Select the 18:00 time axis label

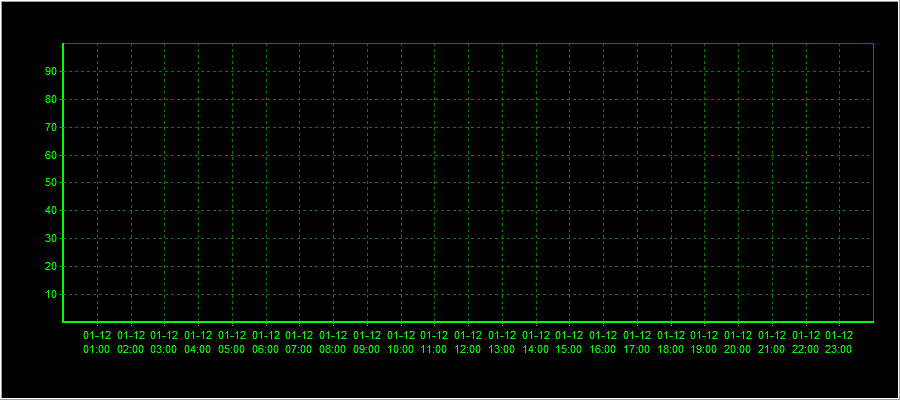coord(671,343)
